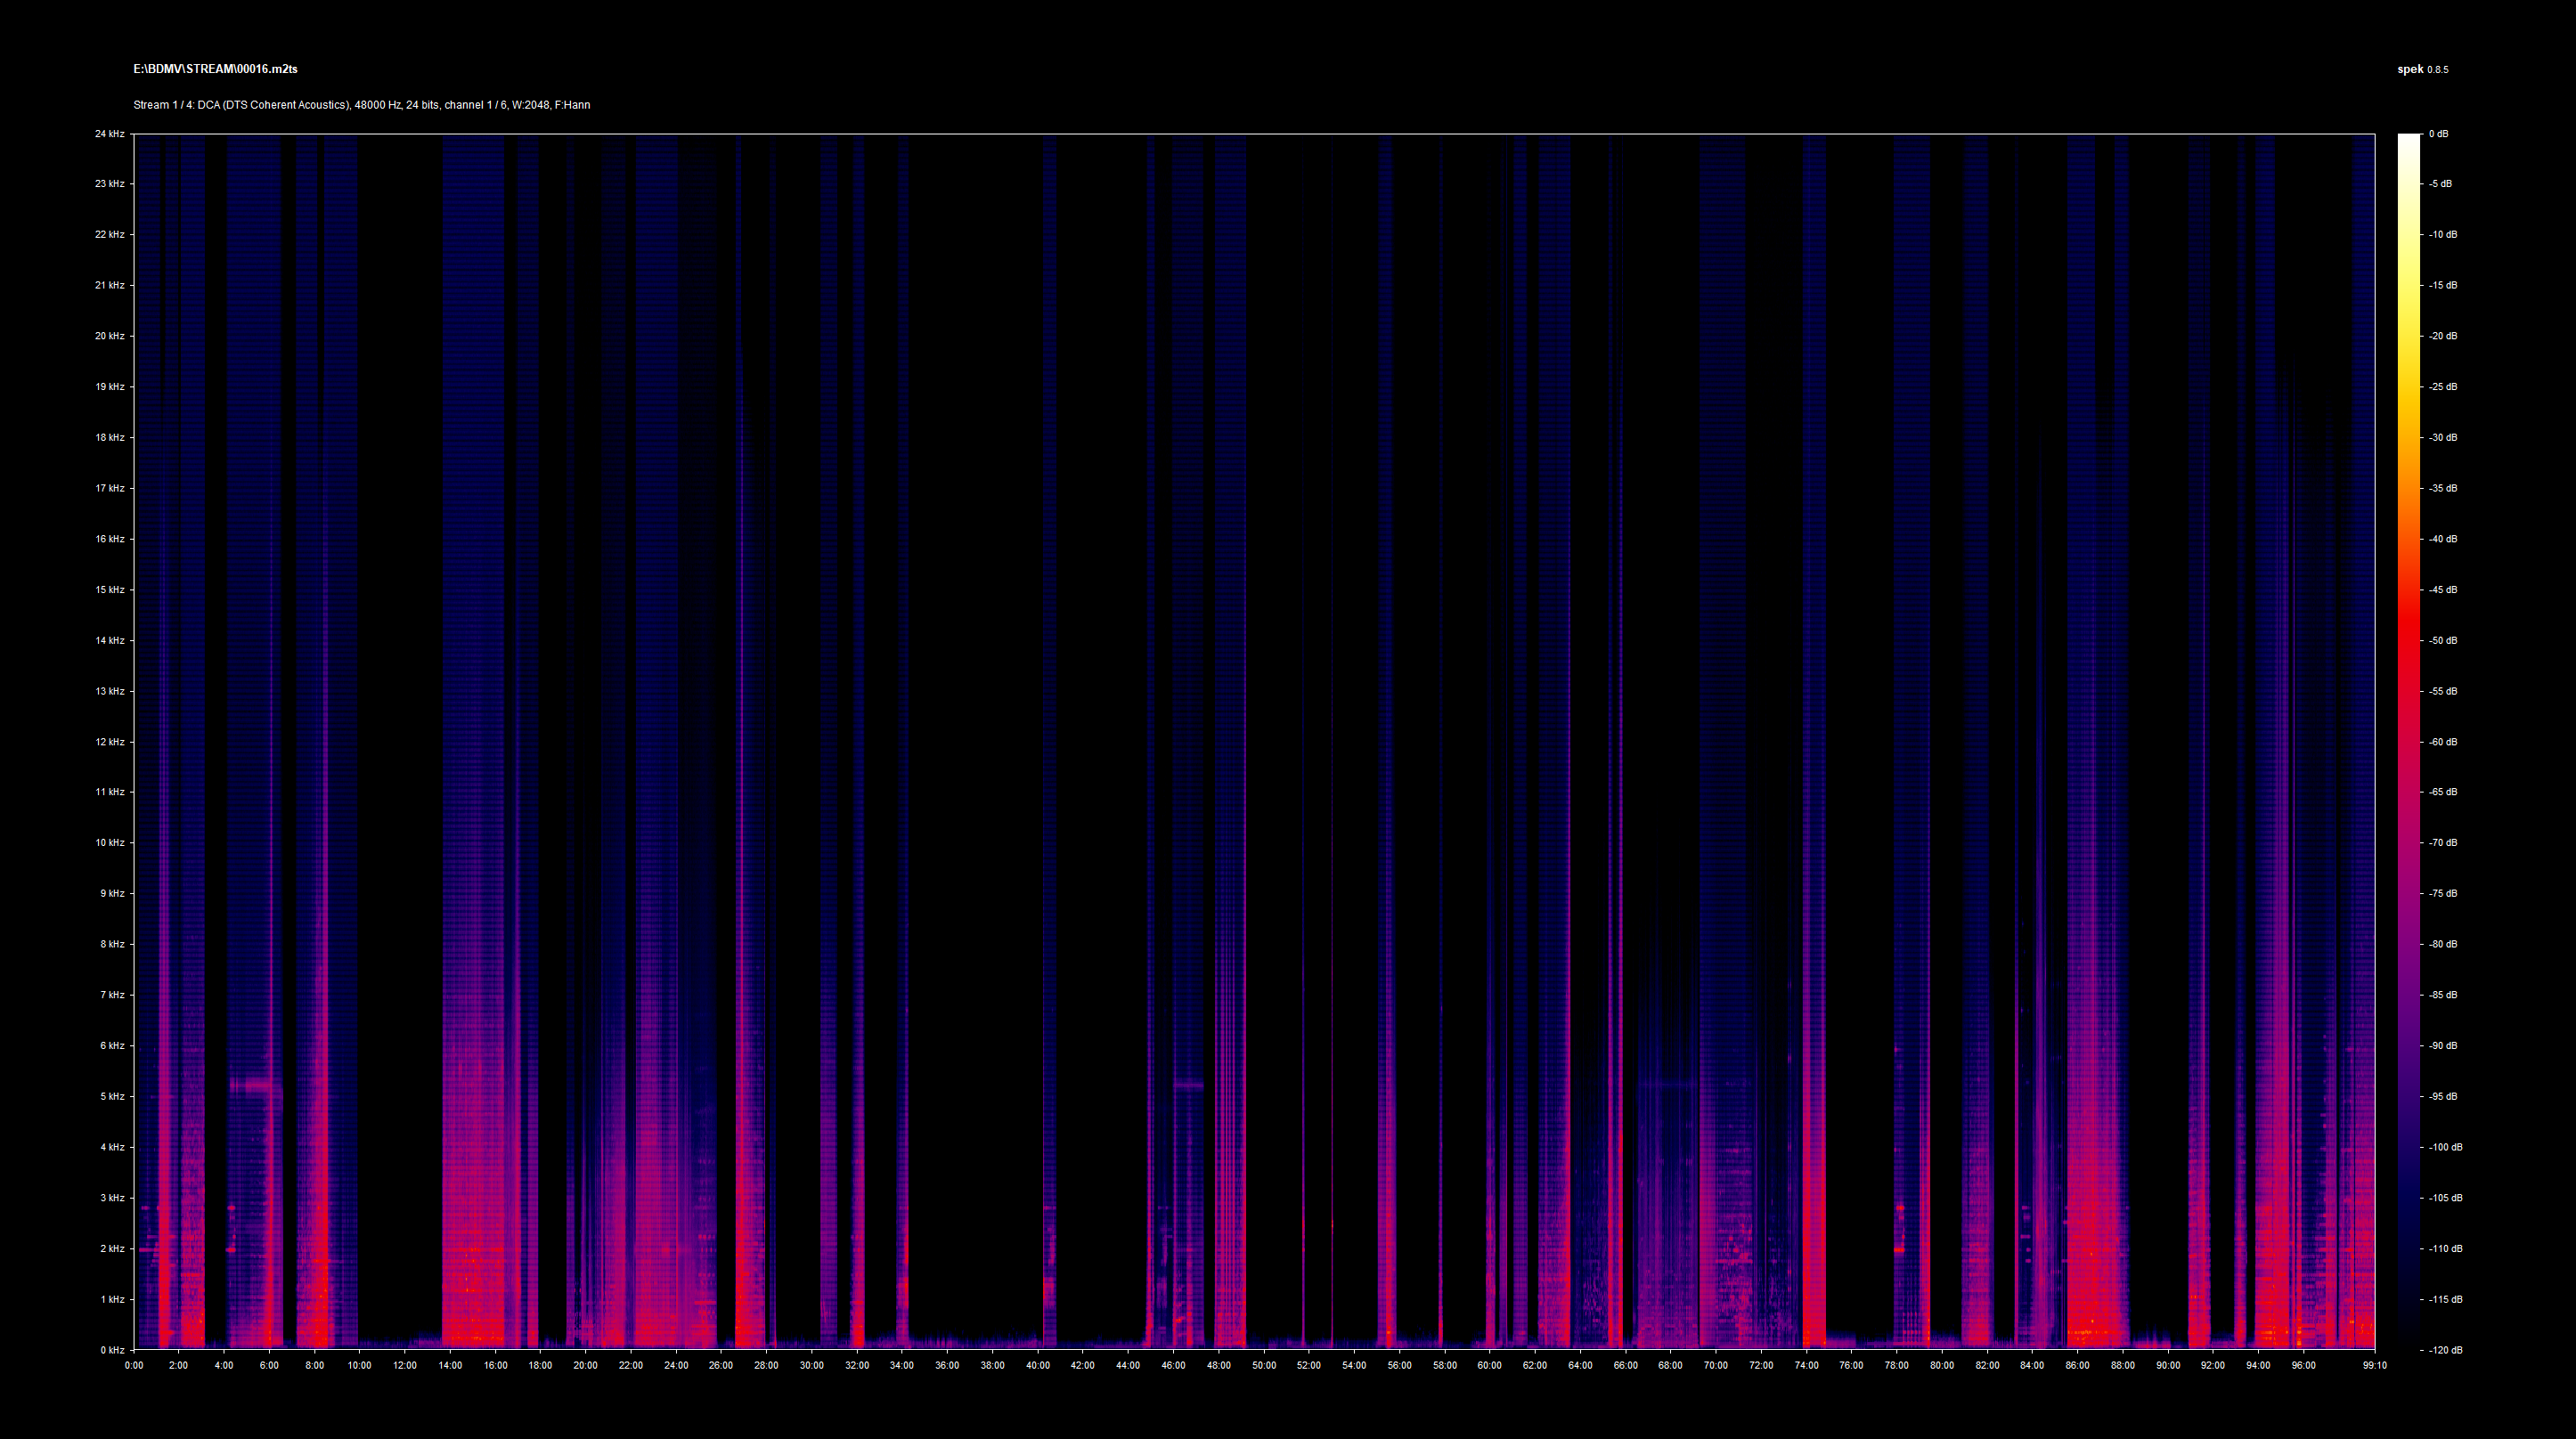Click the -120 dB scale label
This screenshot has height=1439, width=2576.
click(x=2445, y=1350)
